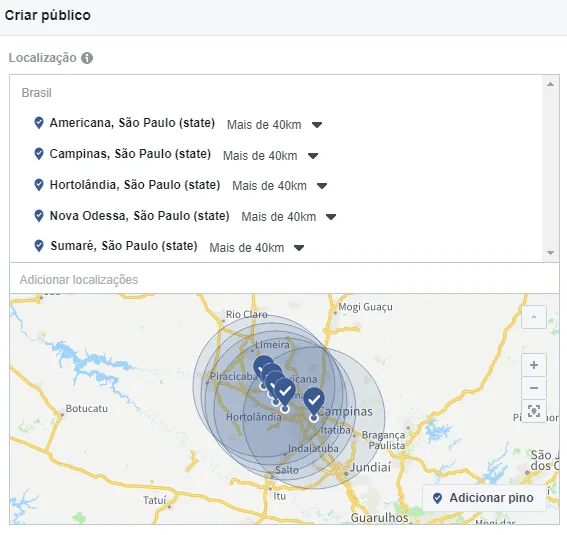Image resolution: width=567 pixels, height=535 pixels.
Task: Click the Guarulhos label on map
Action: [x=379, y=518]
